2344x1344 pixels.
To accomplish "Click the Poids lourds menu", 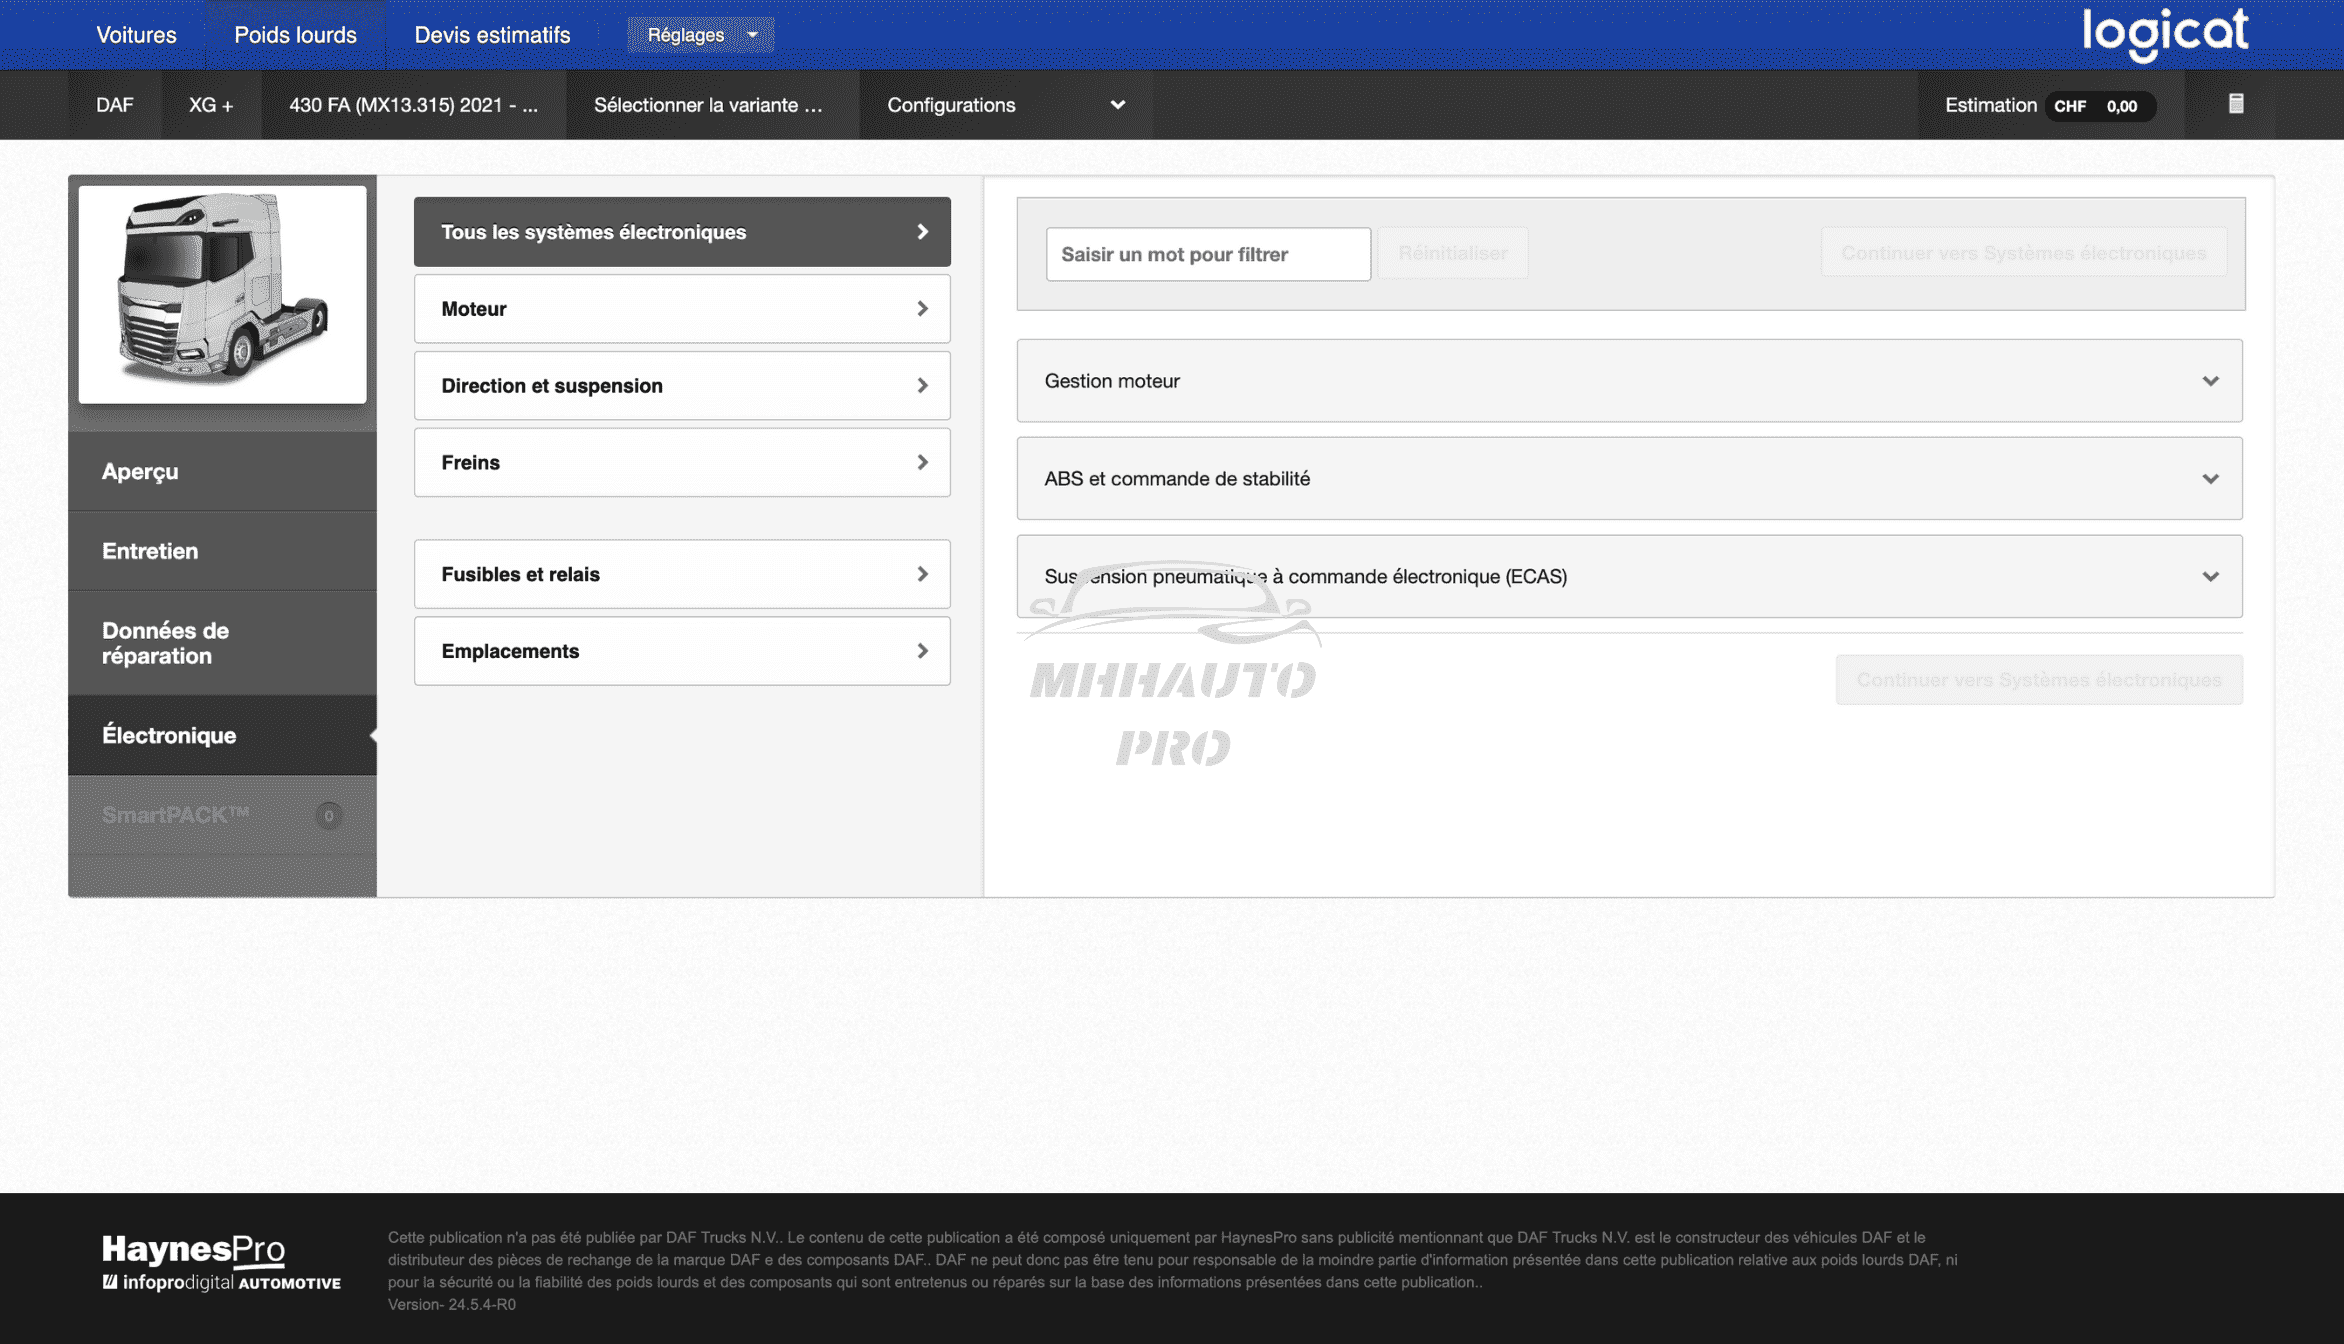I will [x=295, y=35].
